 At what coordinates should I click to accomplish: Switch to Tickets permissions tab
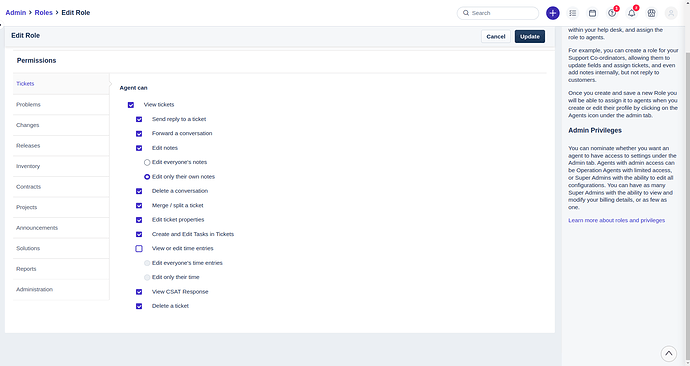tap(61, 84)
